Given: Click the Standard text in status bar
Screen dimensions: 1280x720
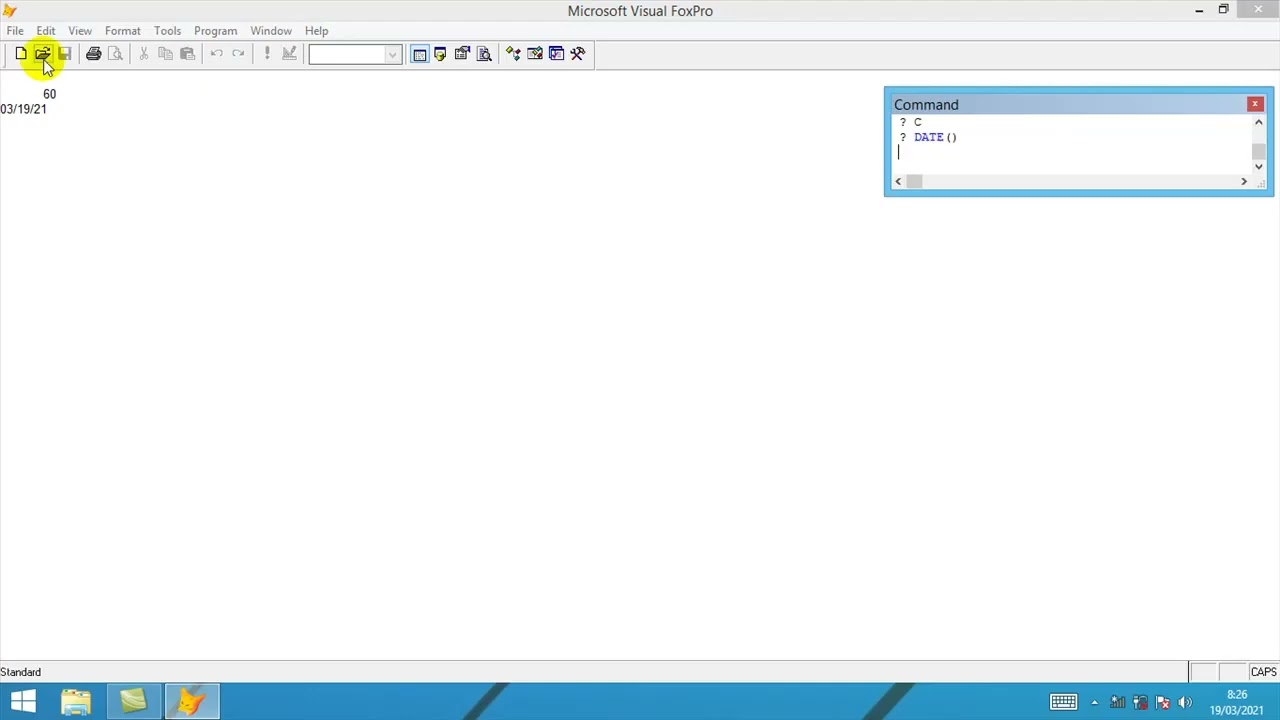Looking at the screenshot, I should tap(21, 672).
